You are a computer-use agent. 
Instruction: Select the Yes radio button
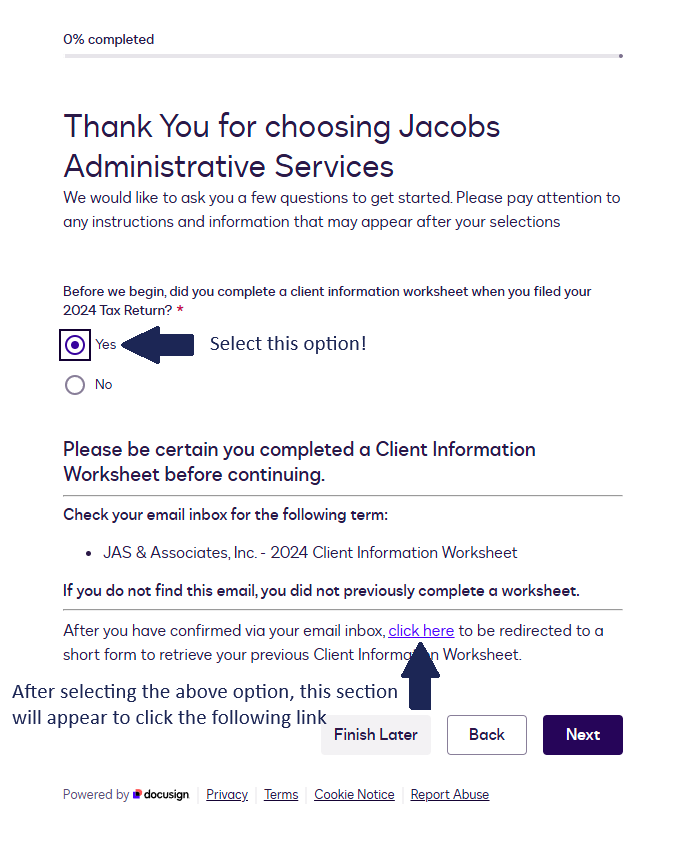tap(75, 345)
